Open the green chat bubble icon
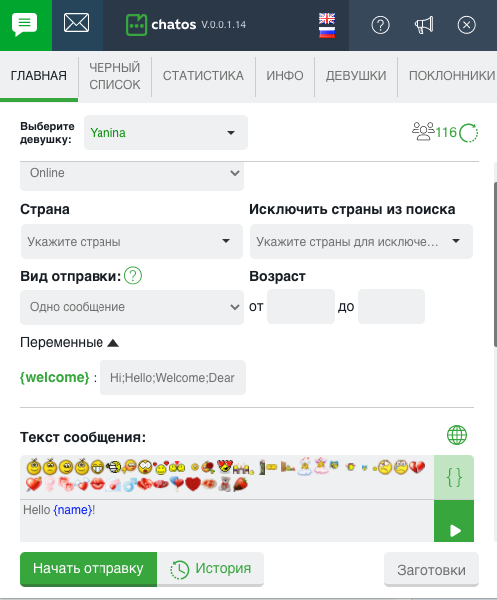 [x=25, y=25]
